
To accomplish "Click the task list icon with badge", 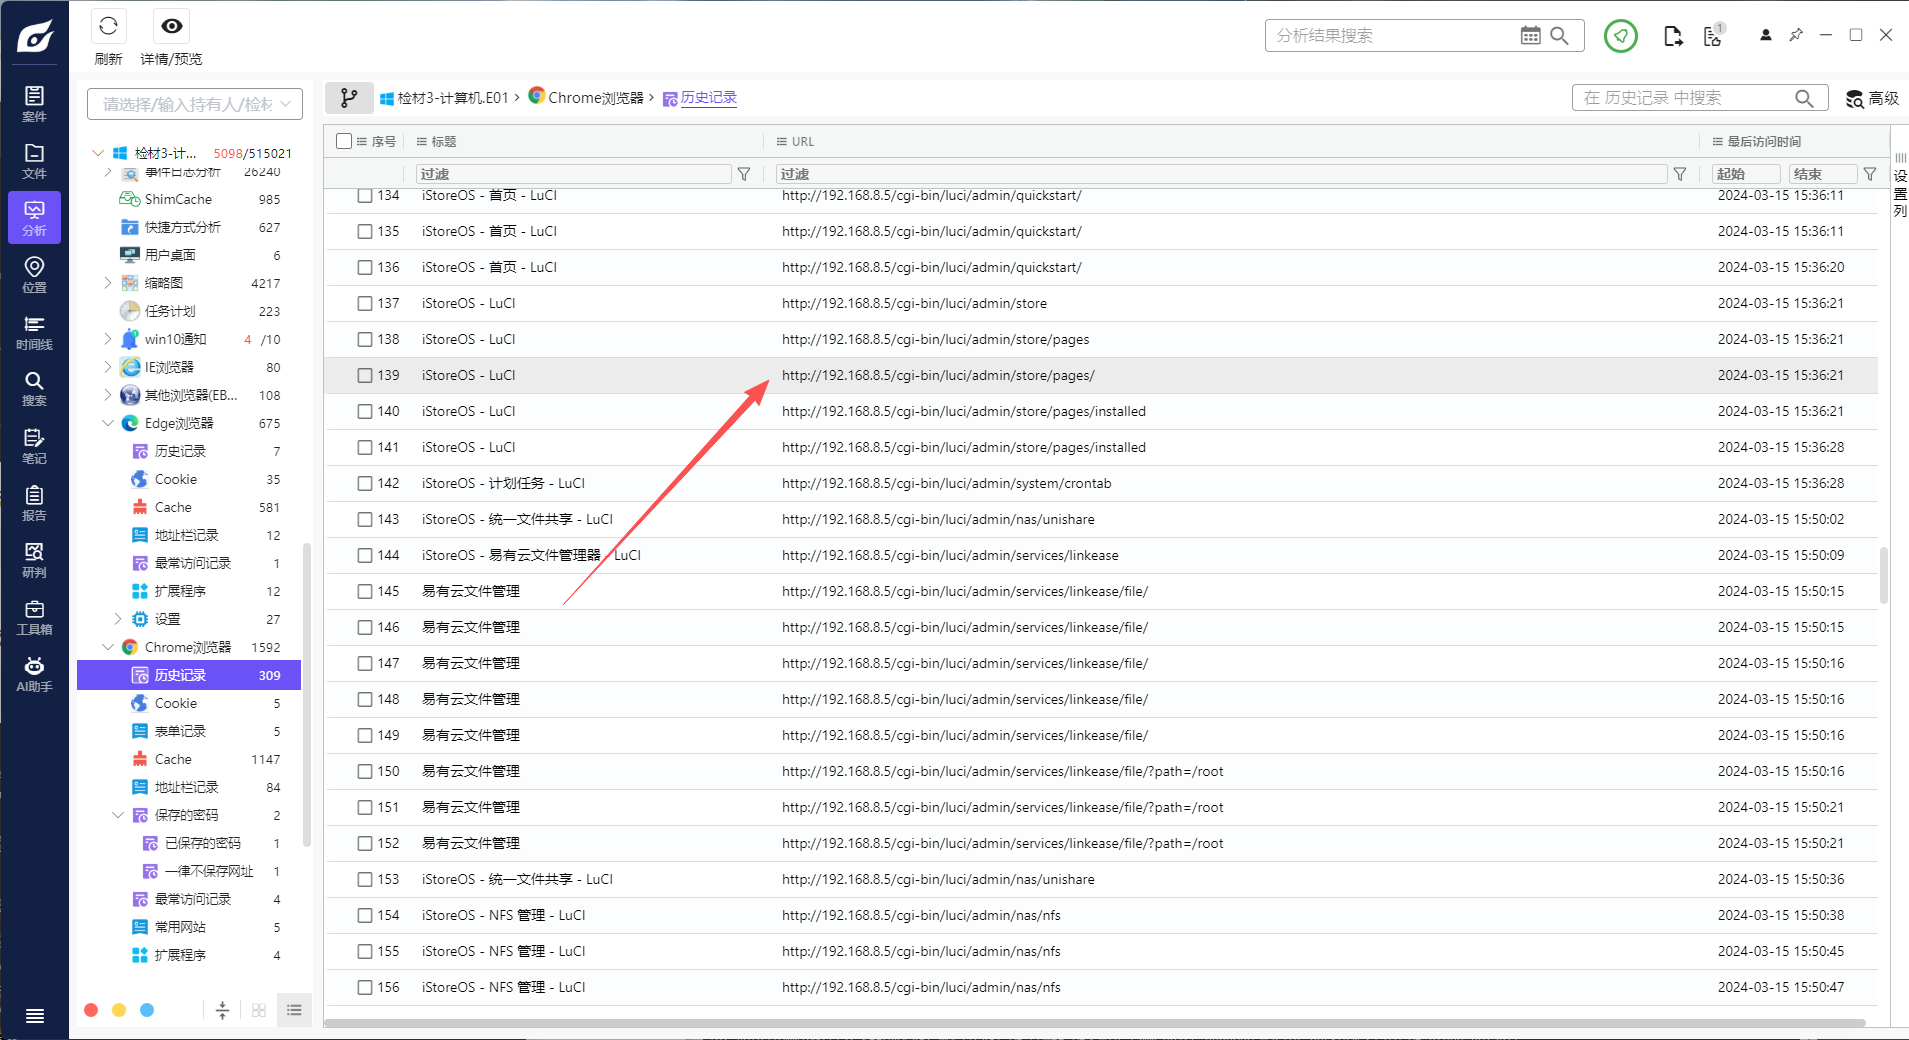I will (1713, 35).
